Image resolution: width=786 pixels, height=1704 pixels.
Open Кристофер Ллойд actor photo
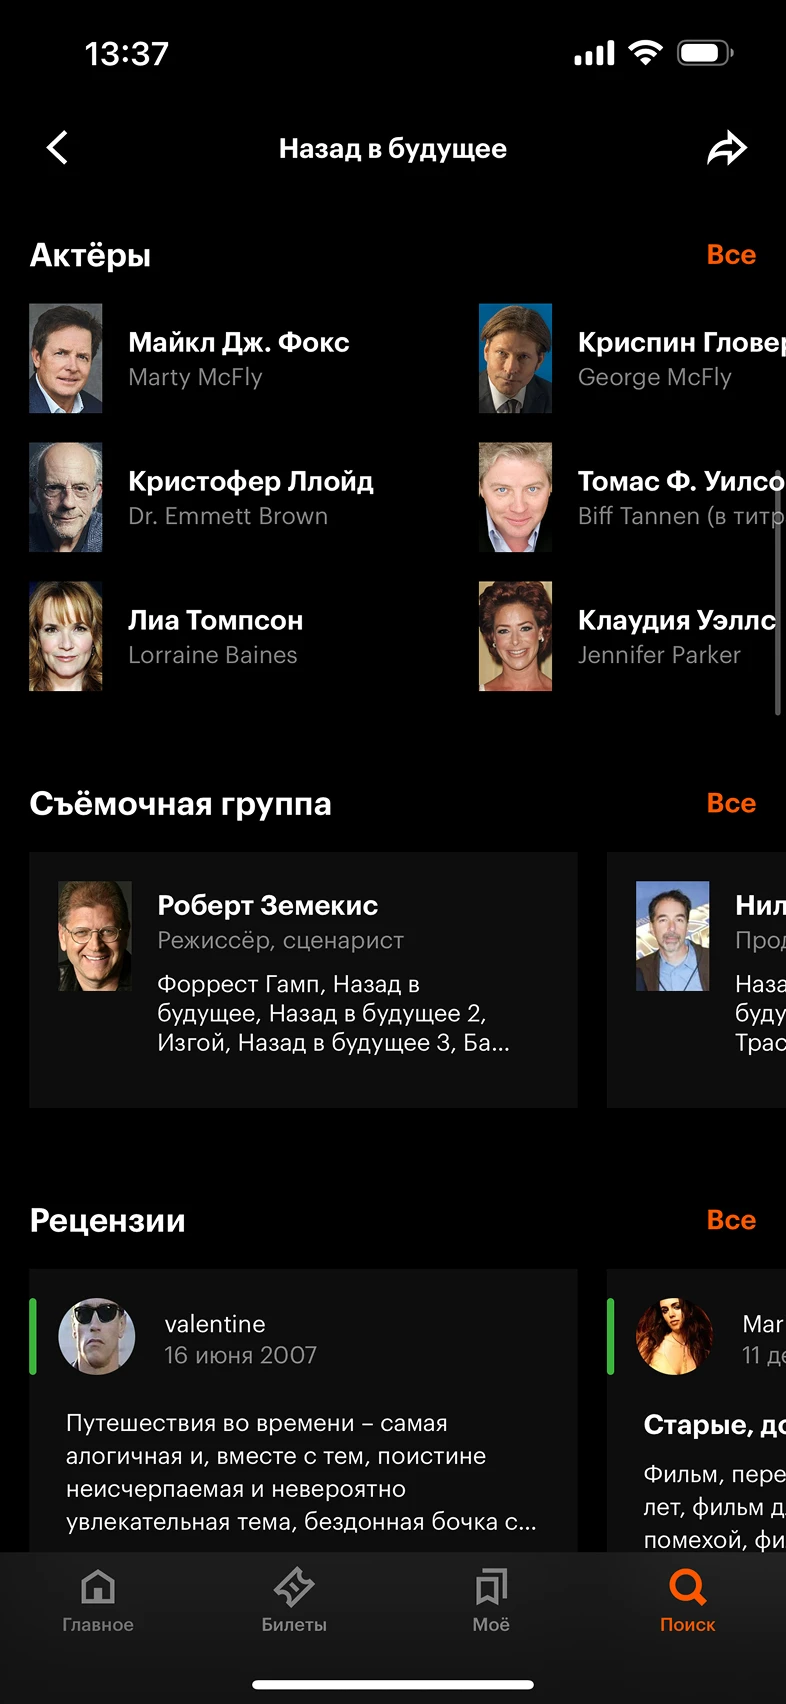pos(66,497)
